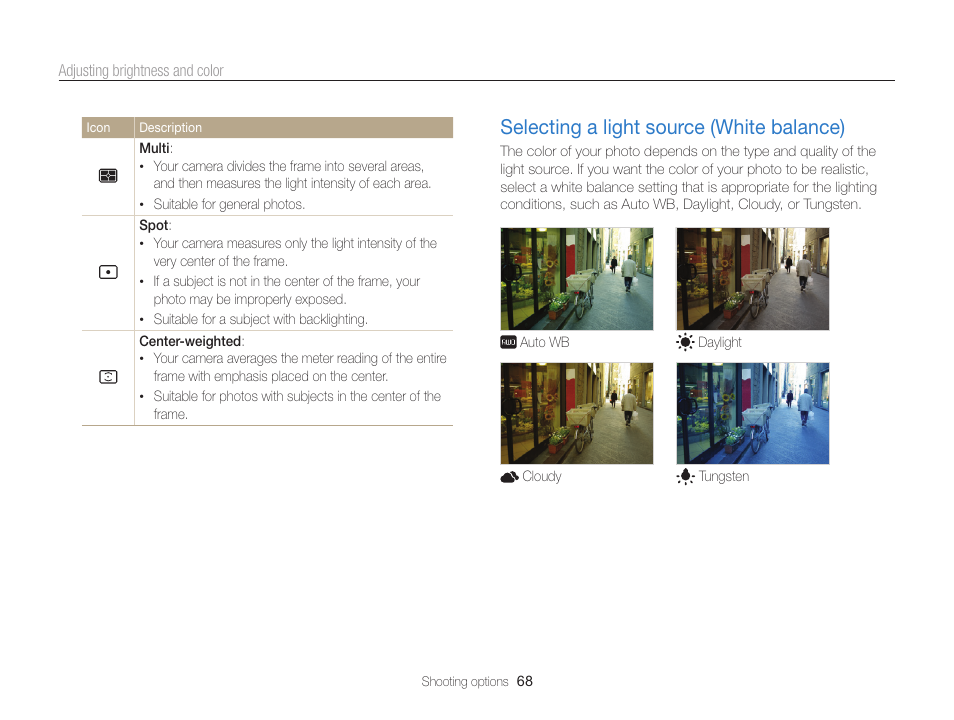Viewport: 954px width, 720px height.
Task: Click the Daylight sun icon
Action: pyautogui.click(x=685, y=342)
